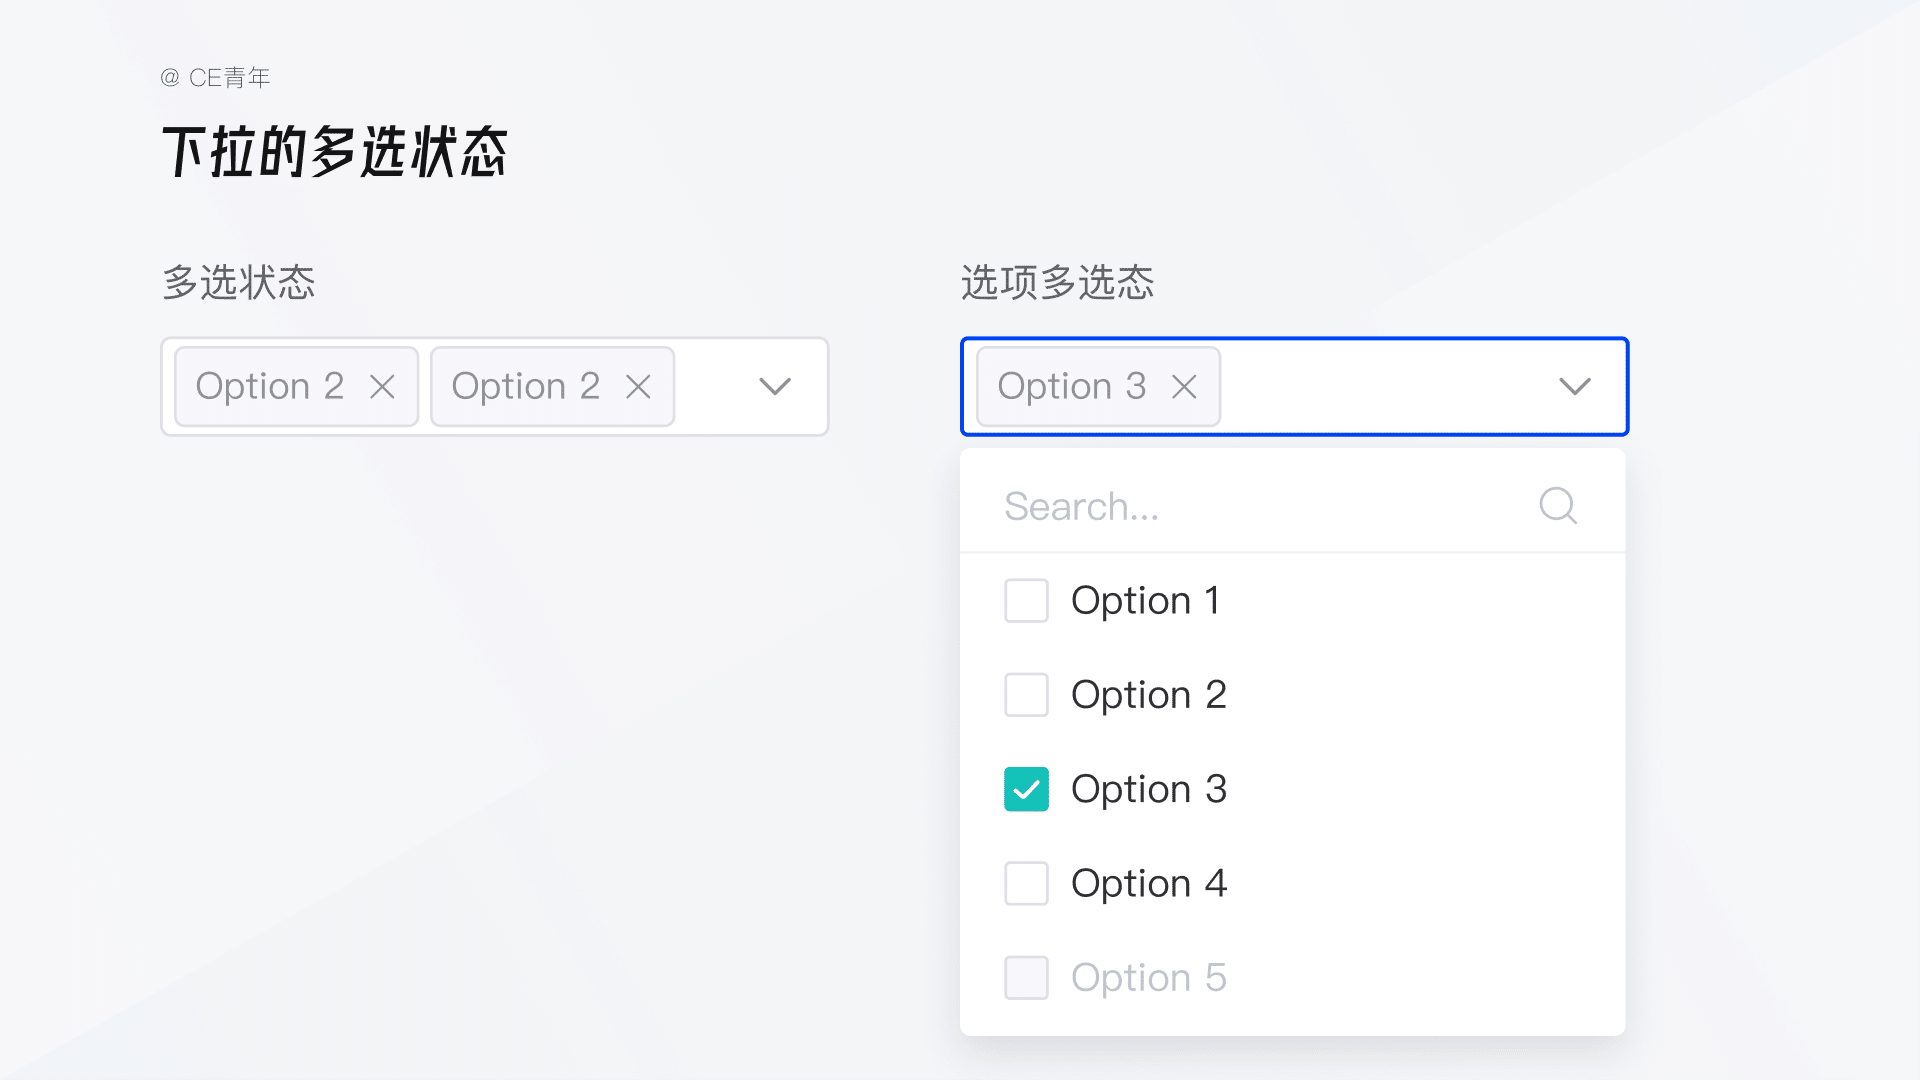The image size is (1920, 1080).
Task: Select the Option 4 list label
Action: point(1148,884)
